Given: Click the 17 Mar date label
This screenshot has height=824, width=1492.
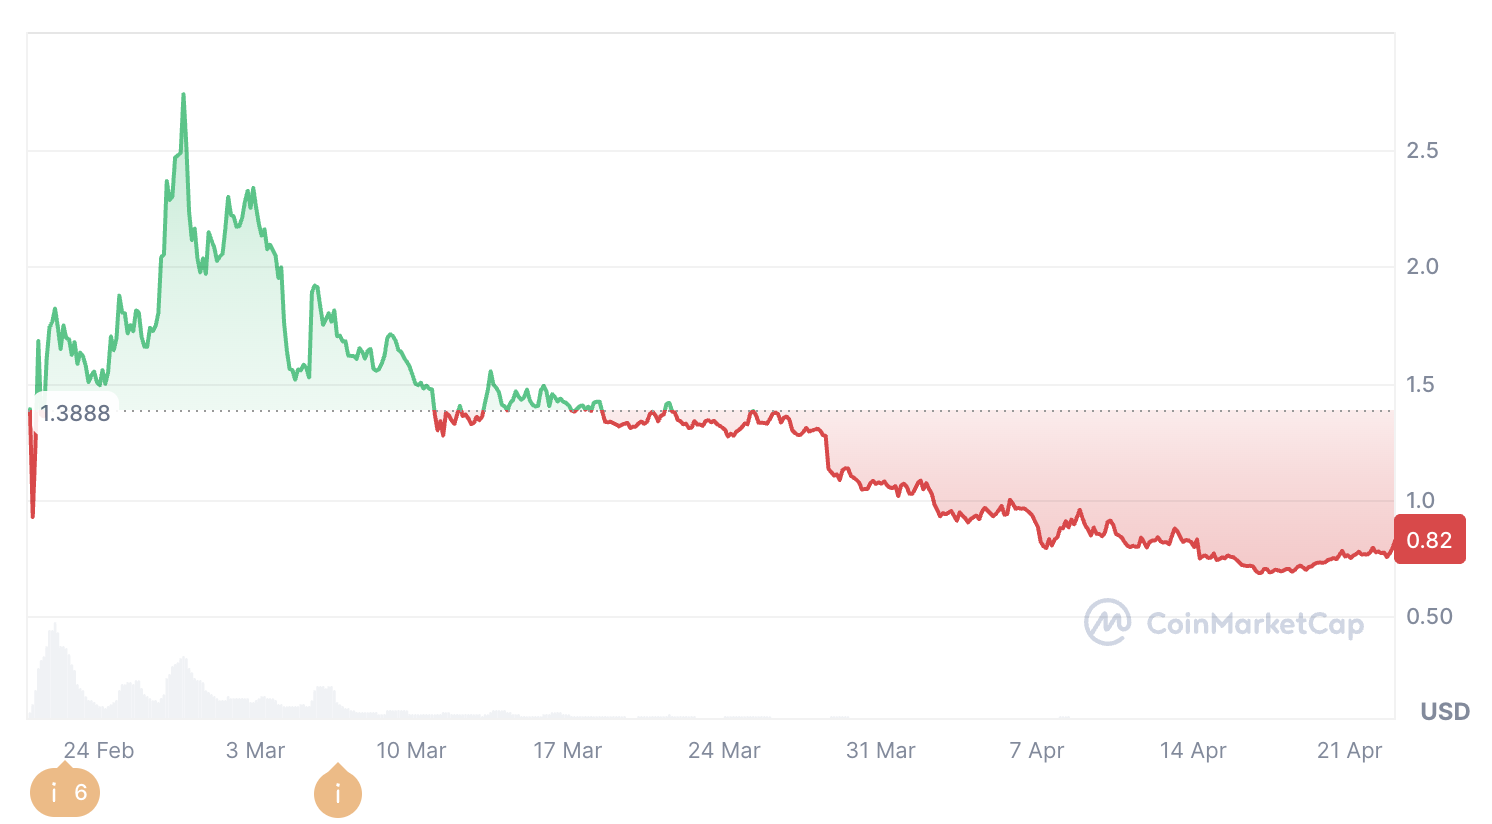Looking at the screenshot, I should point(567,750).
